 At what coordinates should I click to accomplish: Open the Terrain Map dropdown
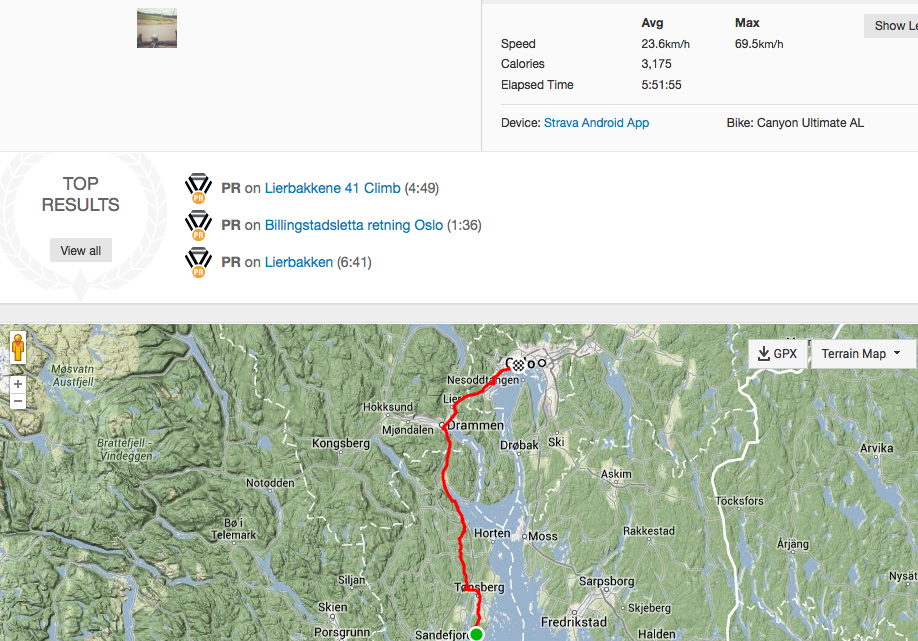coord(861,353)
